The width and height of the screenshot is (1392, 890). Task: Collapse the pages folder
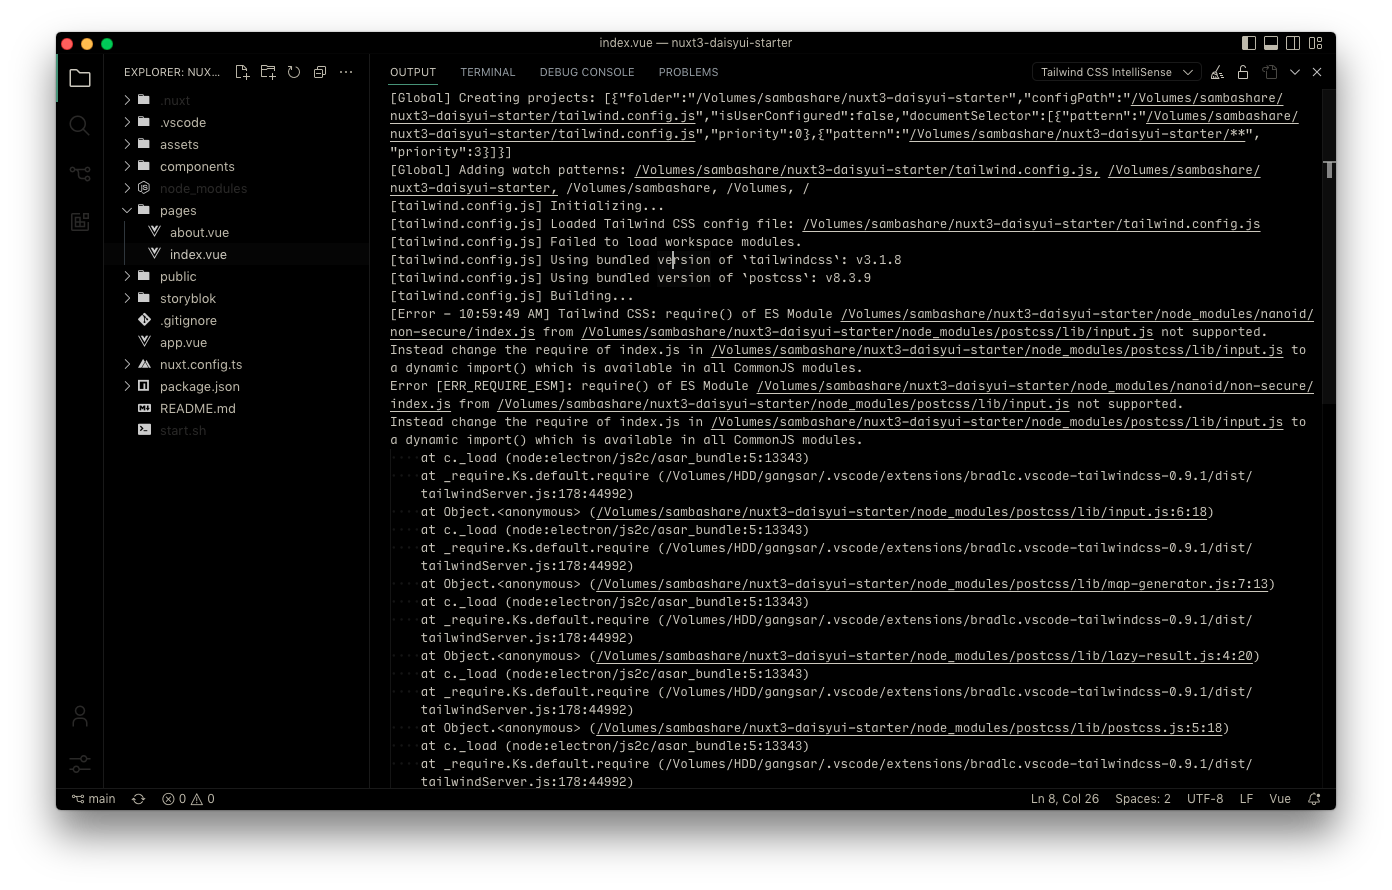[127, 210]
